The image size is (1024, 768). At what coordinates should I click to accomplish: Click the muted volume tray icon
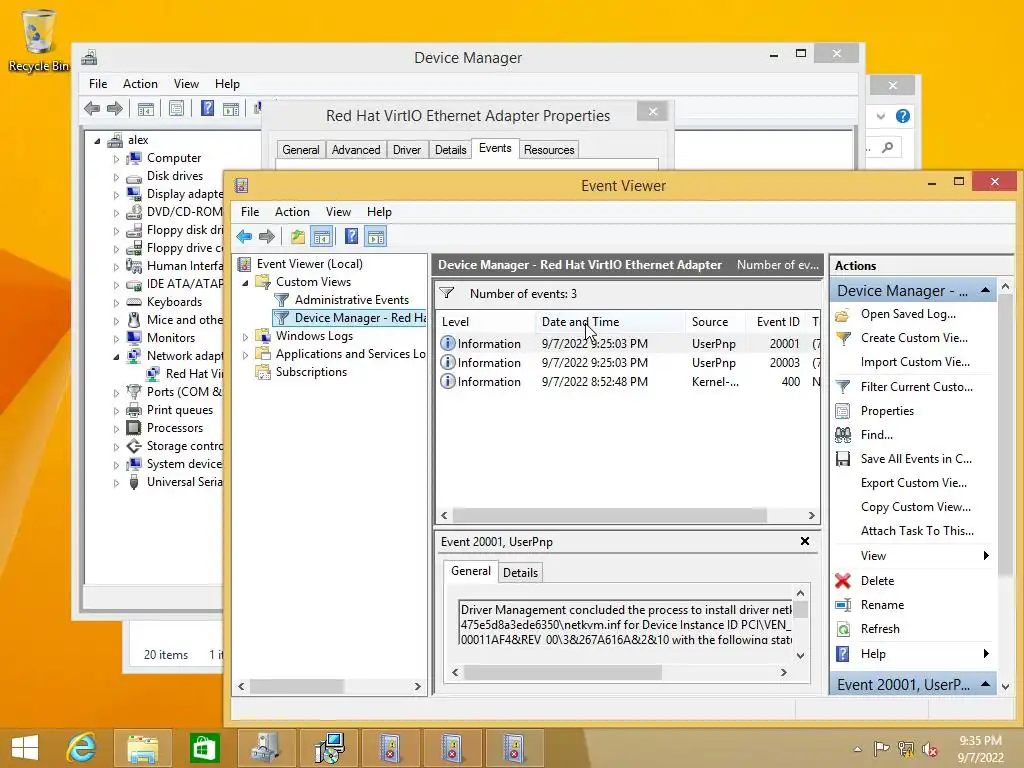930,749
